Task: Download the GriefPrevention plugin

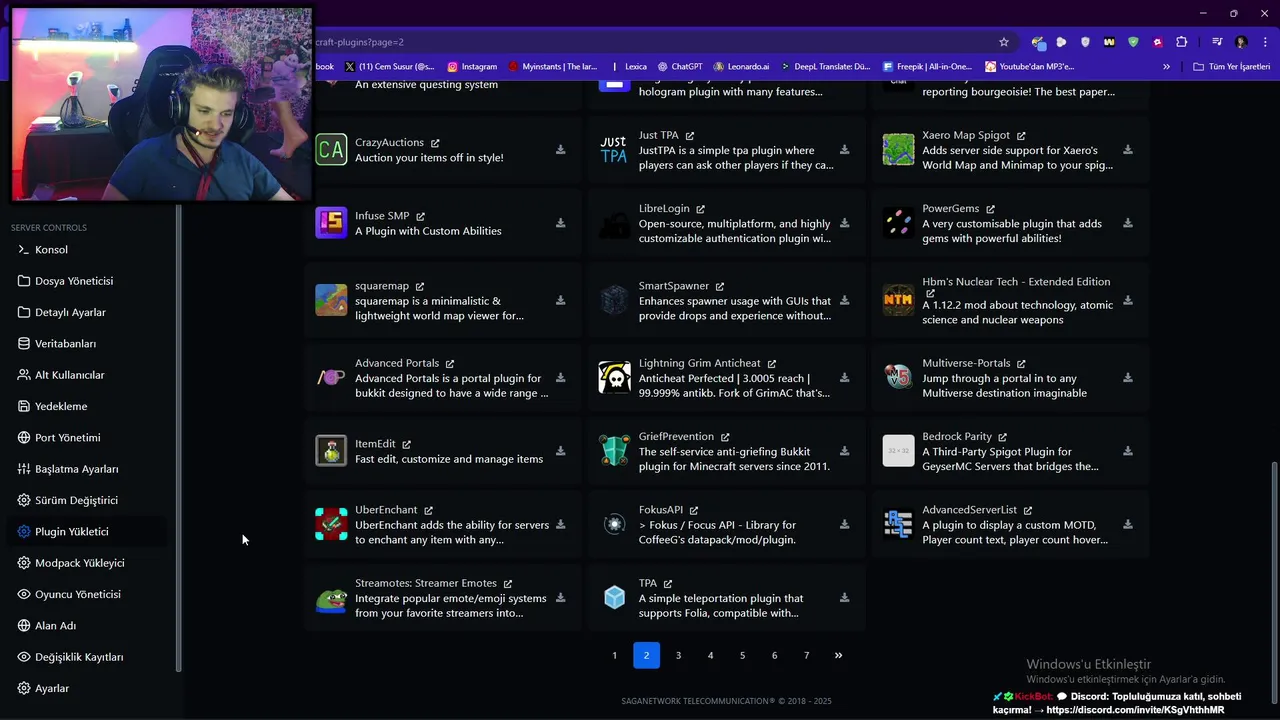Action: [x=844, y=451]
